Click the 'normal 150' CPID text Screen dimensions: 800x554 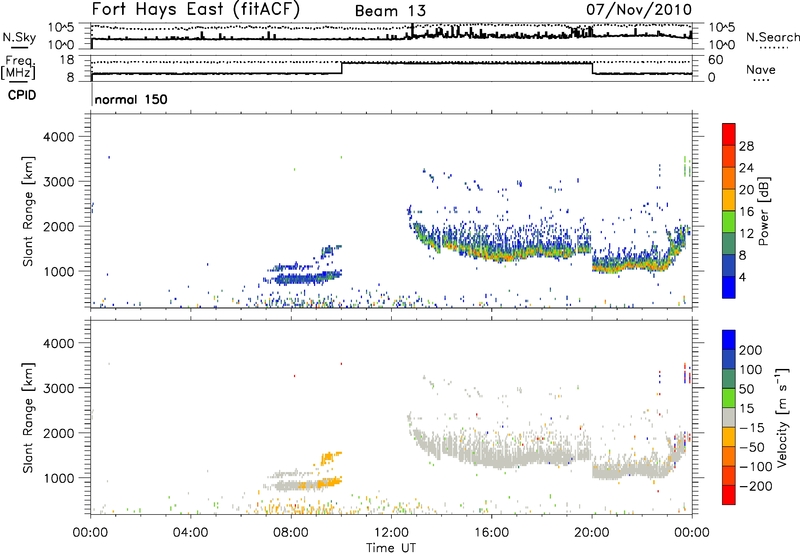[x=131, y=99]
